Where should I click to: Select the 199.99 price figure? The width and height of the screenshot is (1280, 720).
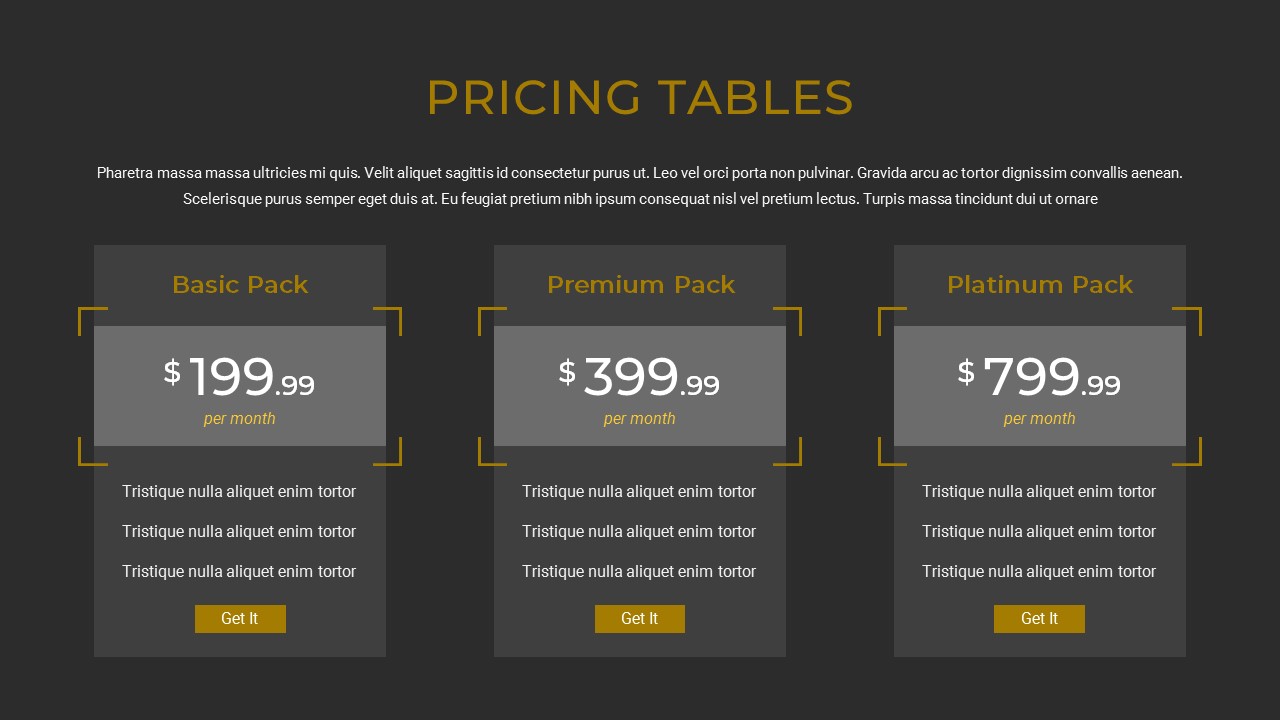click(x=251, y=378)
